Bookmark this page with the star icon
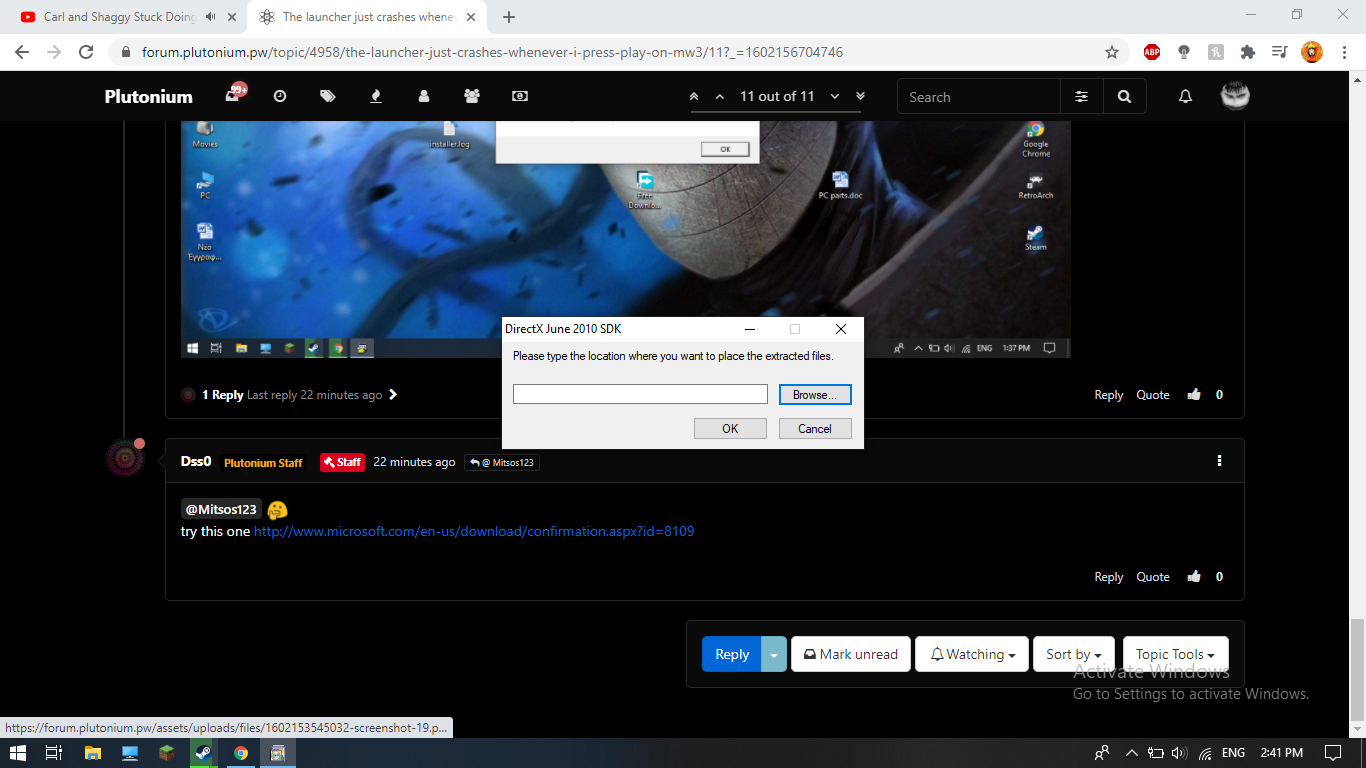The height and width of the screenshot is (768, 1366). 1112,52
